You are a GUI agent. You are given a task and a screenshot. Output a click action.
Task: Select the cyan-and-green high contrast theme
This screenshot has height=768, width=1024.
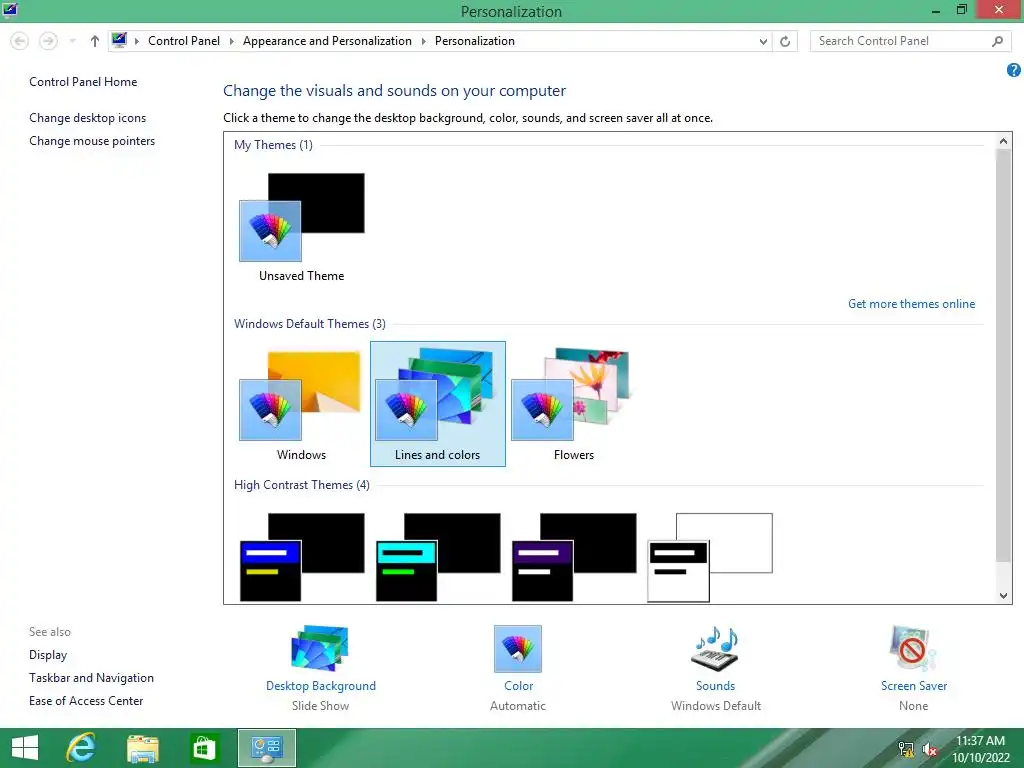tap(438, 556)
